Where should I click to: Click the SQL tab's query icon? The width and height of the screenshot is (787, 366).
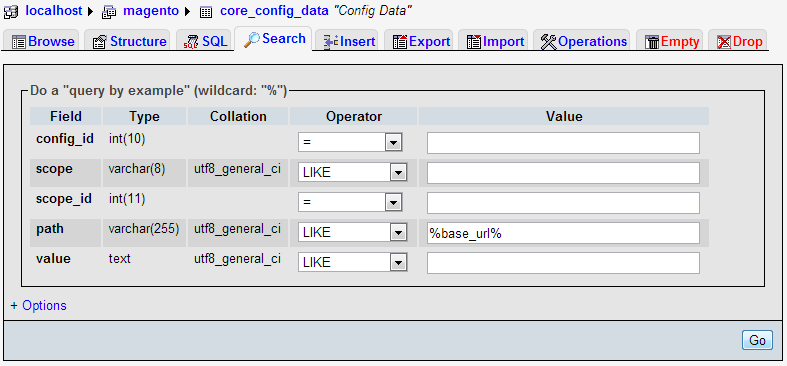pyautogui.click(x=191, y=42)
